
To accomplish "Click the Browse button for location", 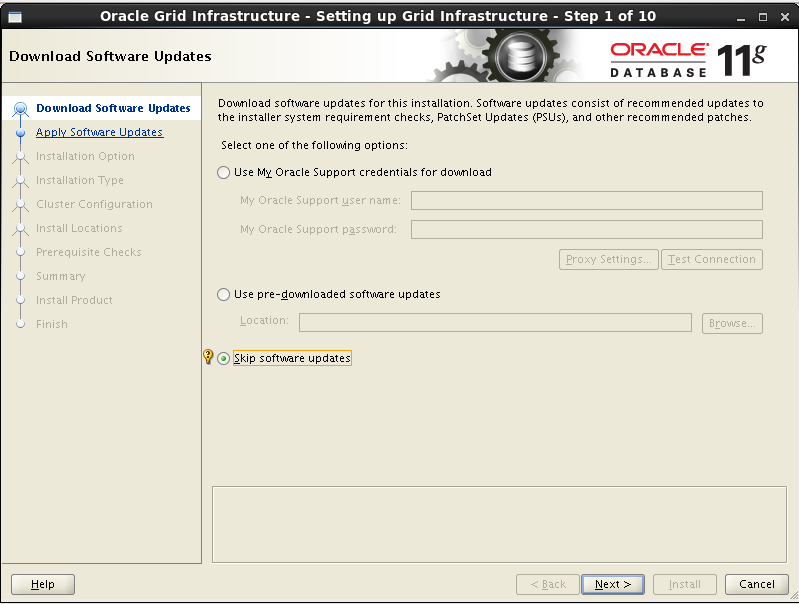I will [732, 323].
